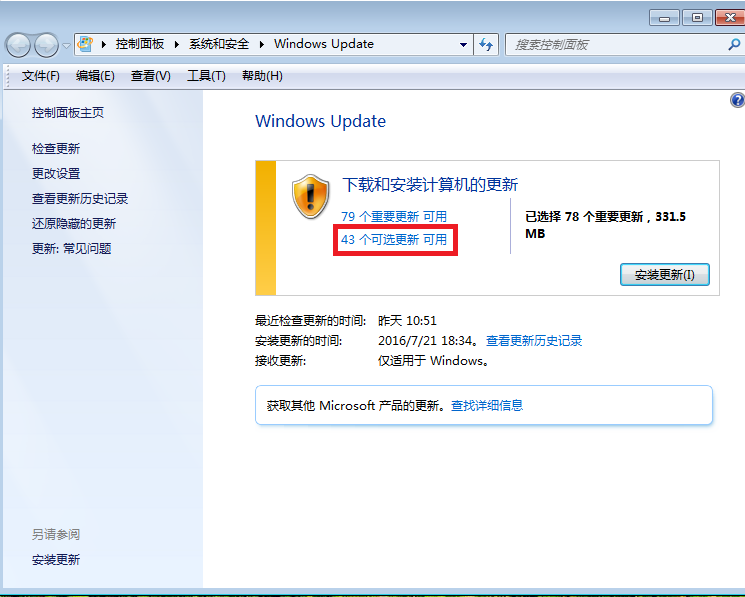Screen dimensions: 745x597
Task: Open the 工具(T) menu
Action: click(206, 76)
